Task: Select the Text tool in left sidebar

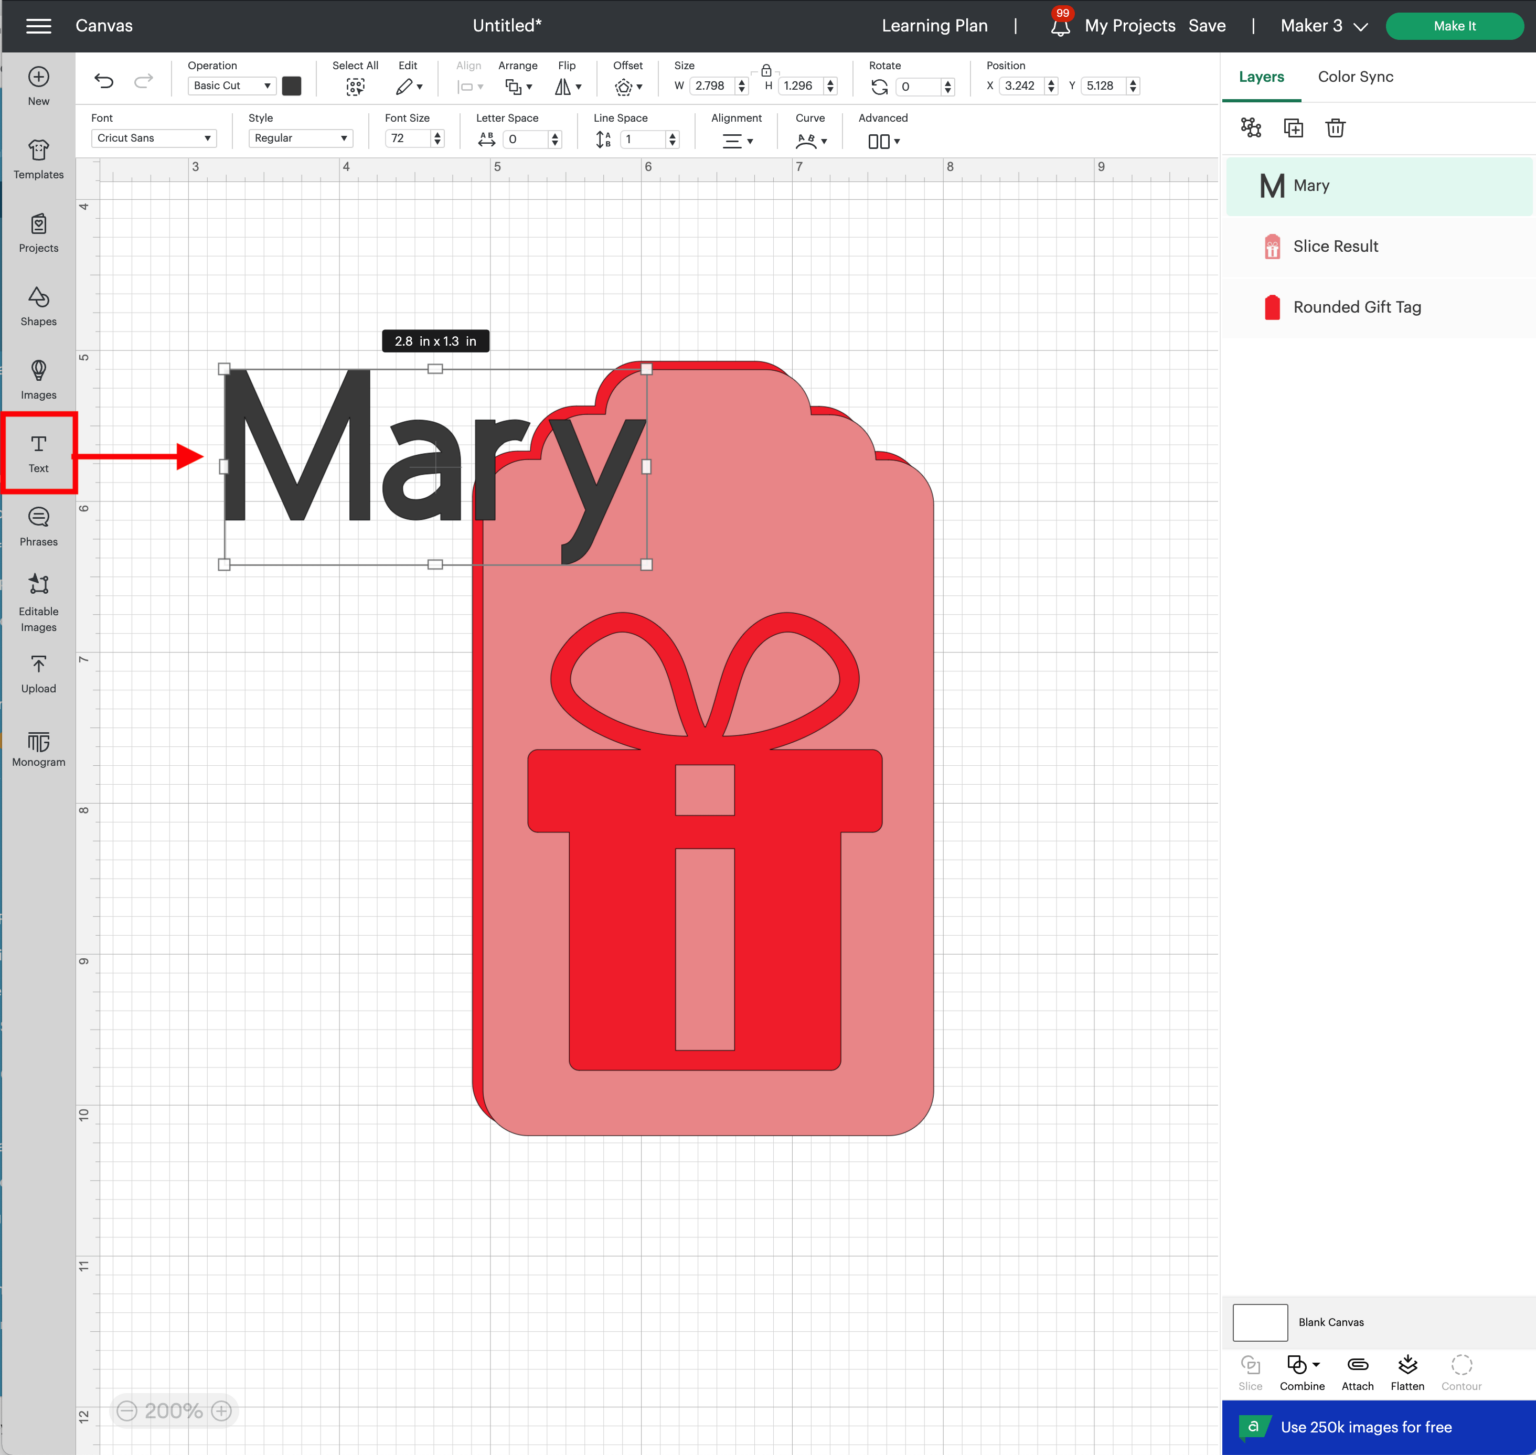Action: [38, 452]
